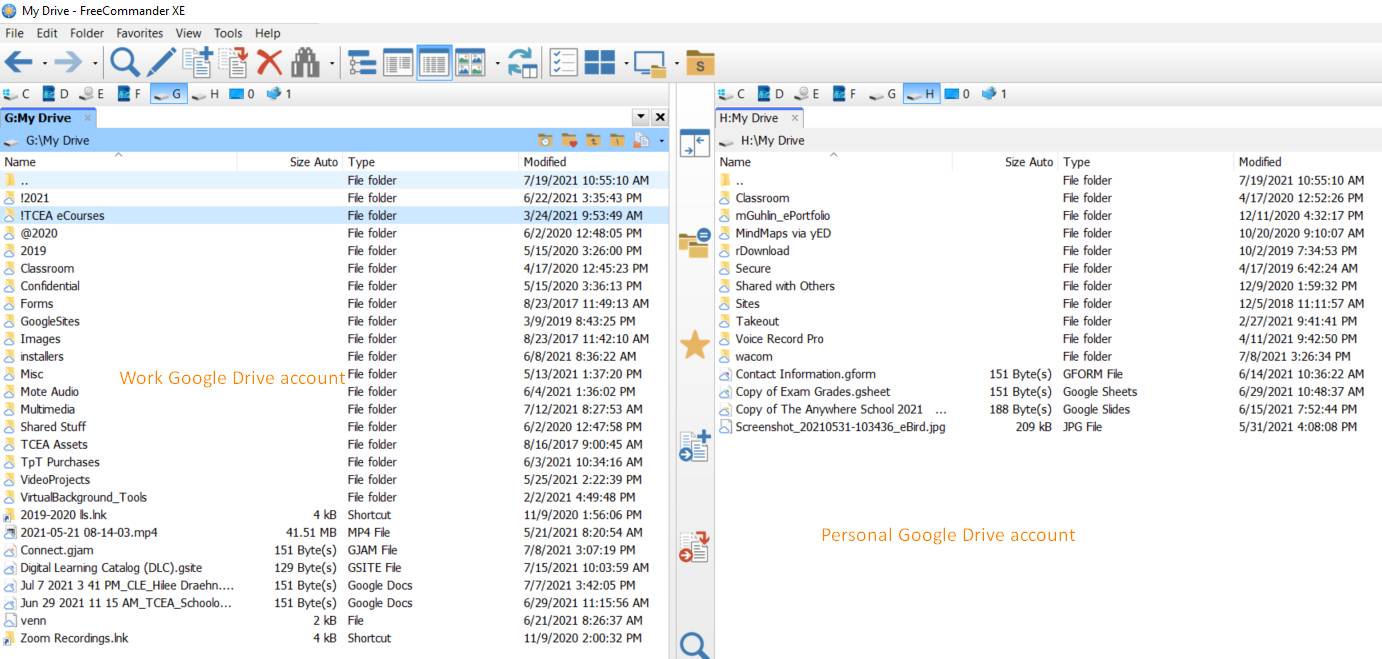This screenshot has height=659, width=1382.
Task: Open the binoculars find dropdown arrow
Action: [x=331, y=64]
